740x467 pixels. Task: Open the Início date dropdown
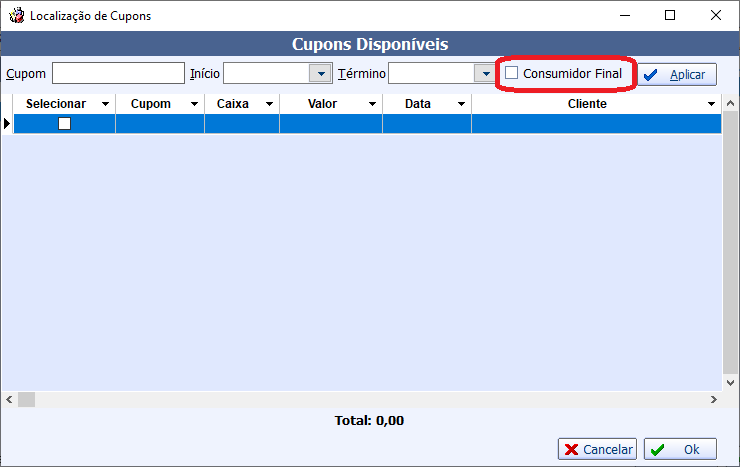(x=320, y=74)
